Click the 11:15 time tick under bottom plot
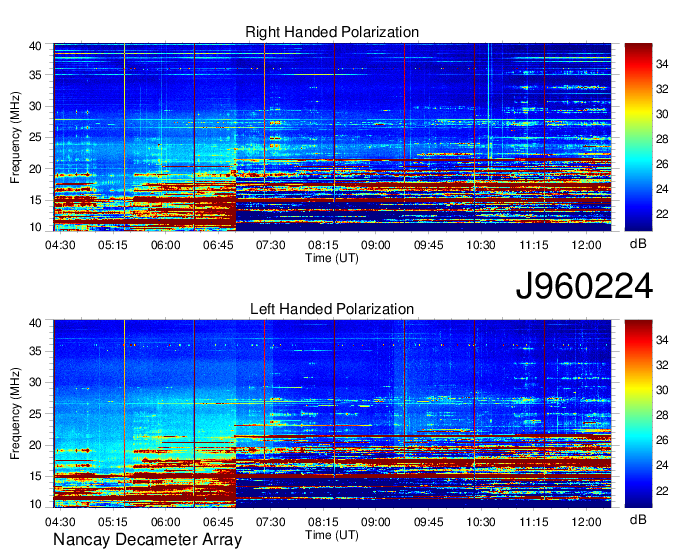The height and width of the screenshot is (552, 680). [534, 522]
